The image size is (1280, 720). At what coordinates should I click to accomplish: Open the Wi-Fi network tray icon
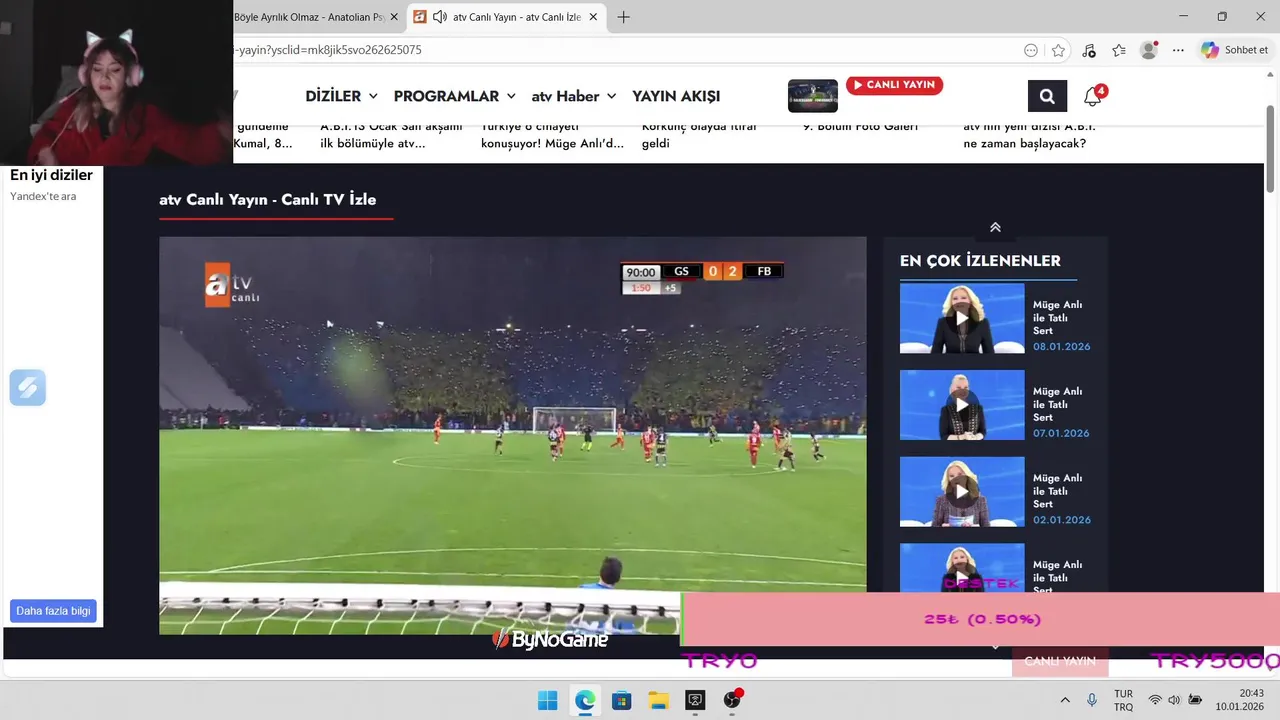(1155, 700)
